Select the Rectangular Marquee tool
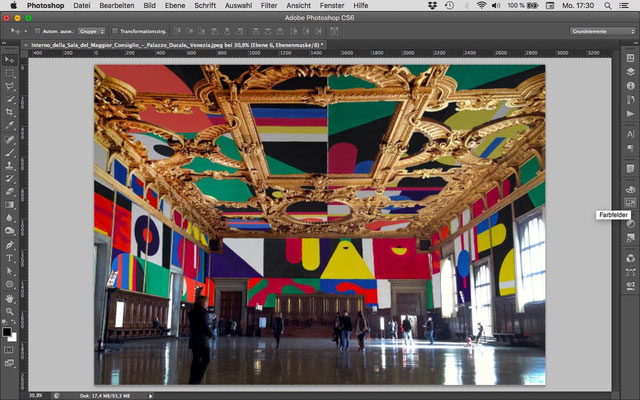The image size is (640, 400). point(9,73)
